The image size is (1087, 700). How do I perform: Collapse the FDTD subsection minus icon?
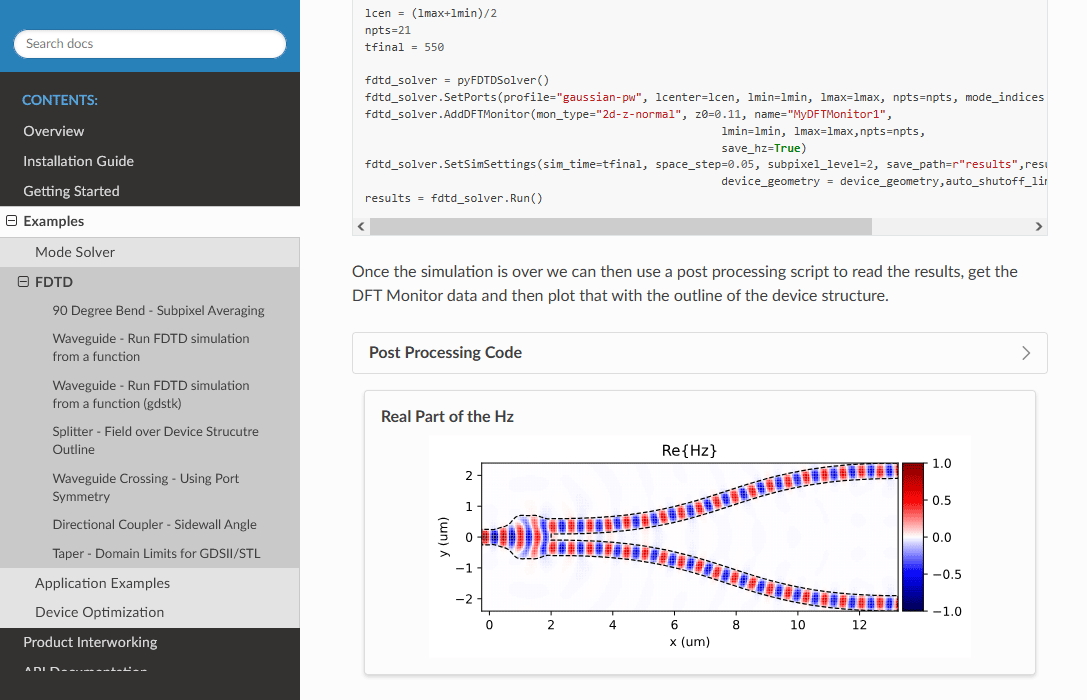(x=24, y=283)
